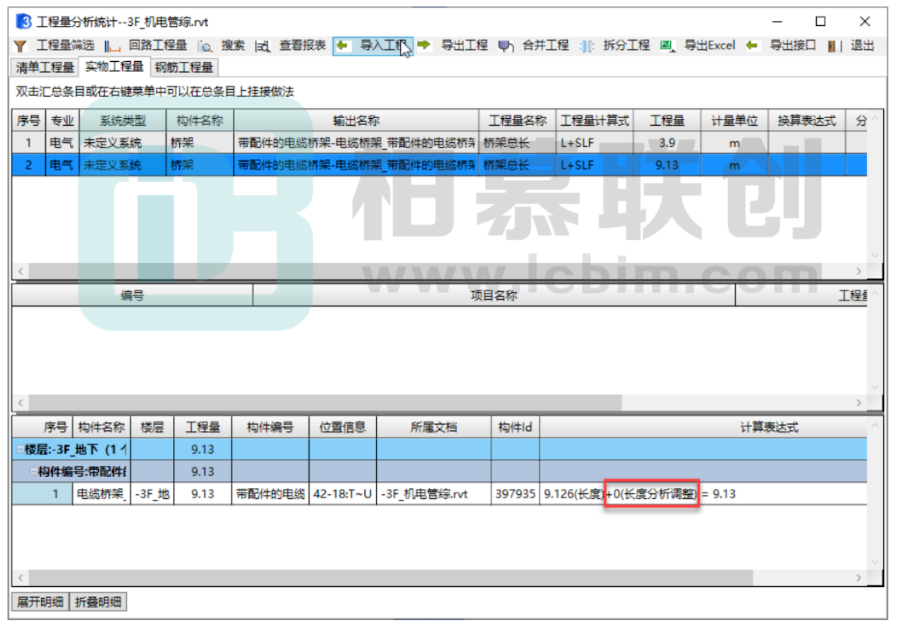Click the 拆分工程 icon

tap(587, 46)
